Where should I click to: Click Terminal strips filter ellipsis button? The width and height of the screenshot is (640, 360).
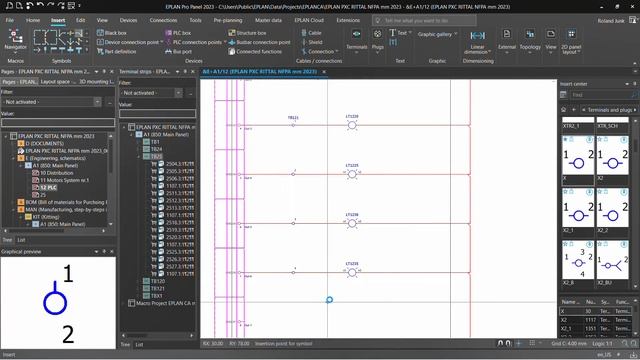pyautogui.click(x=191, y=93)
